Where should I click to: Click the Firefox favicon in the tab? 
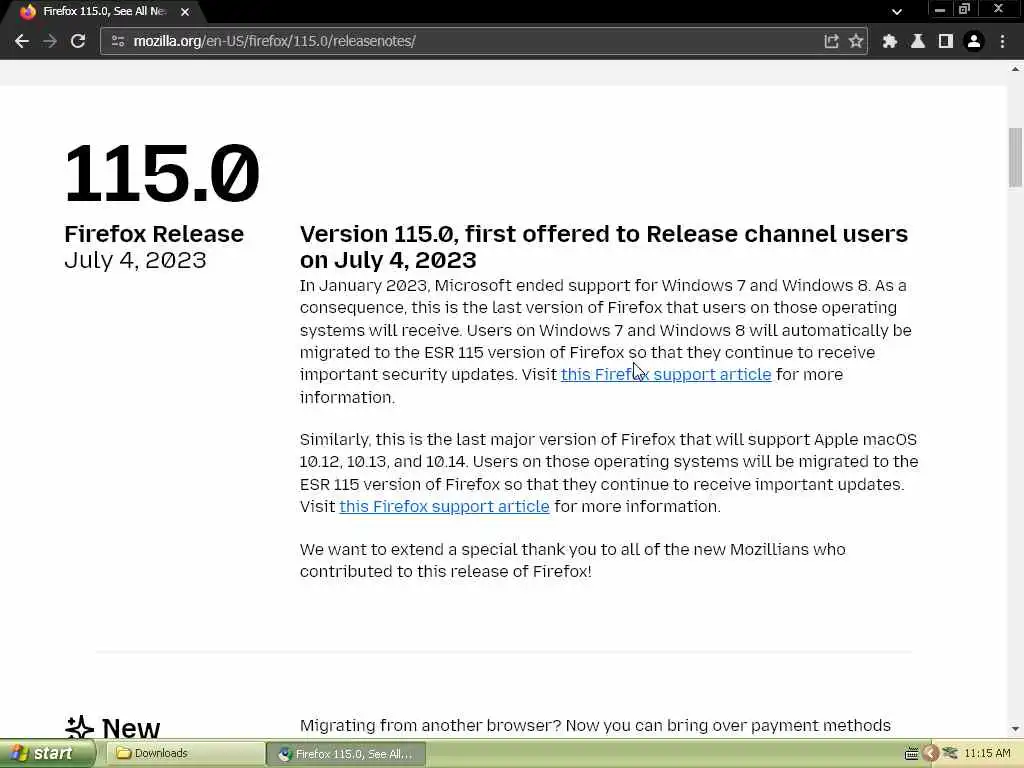point(27,11)
